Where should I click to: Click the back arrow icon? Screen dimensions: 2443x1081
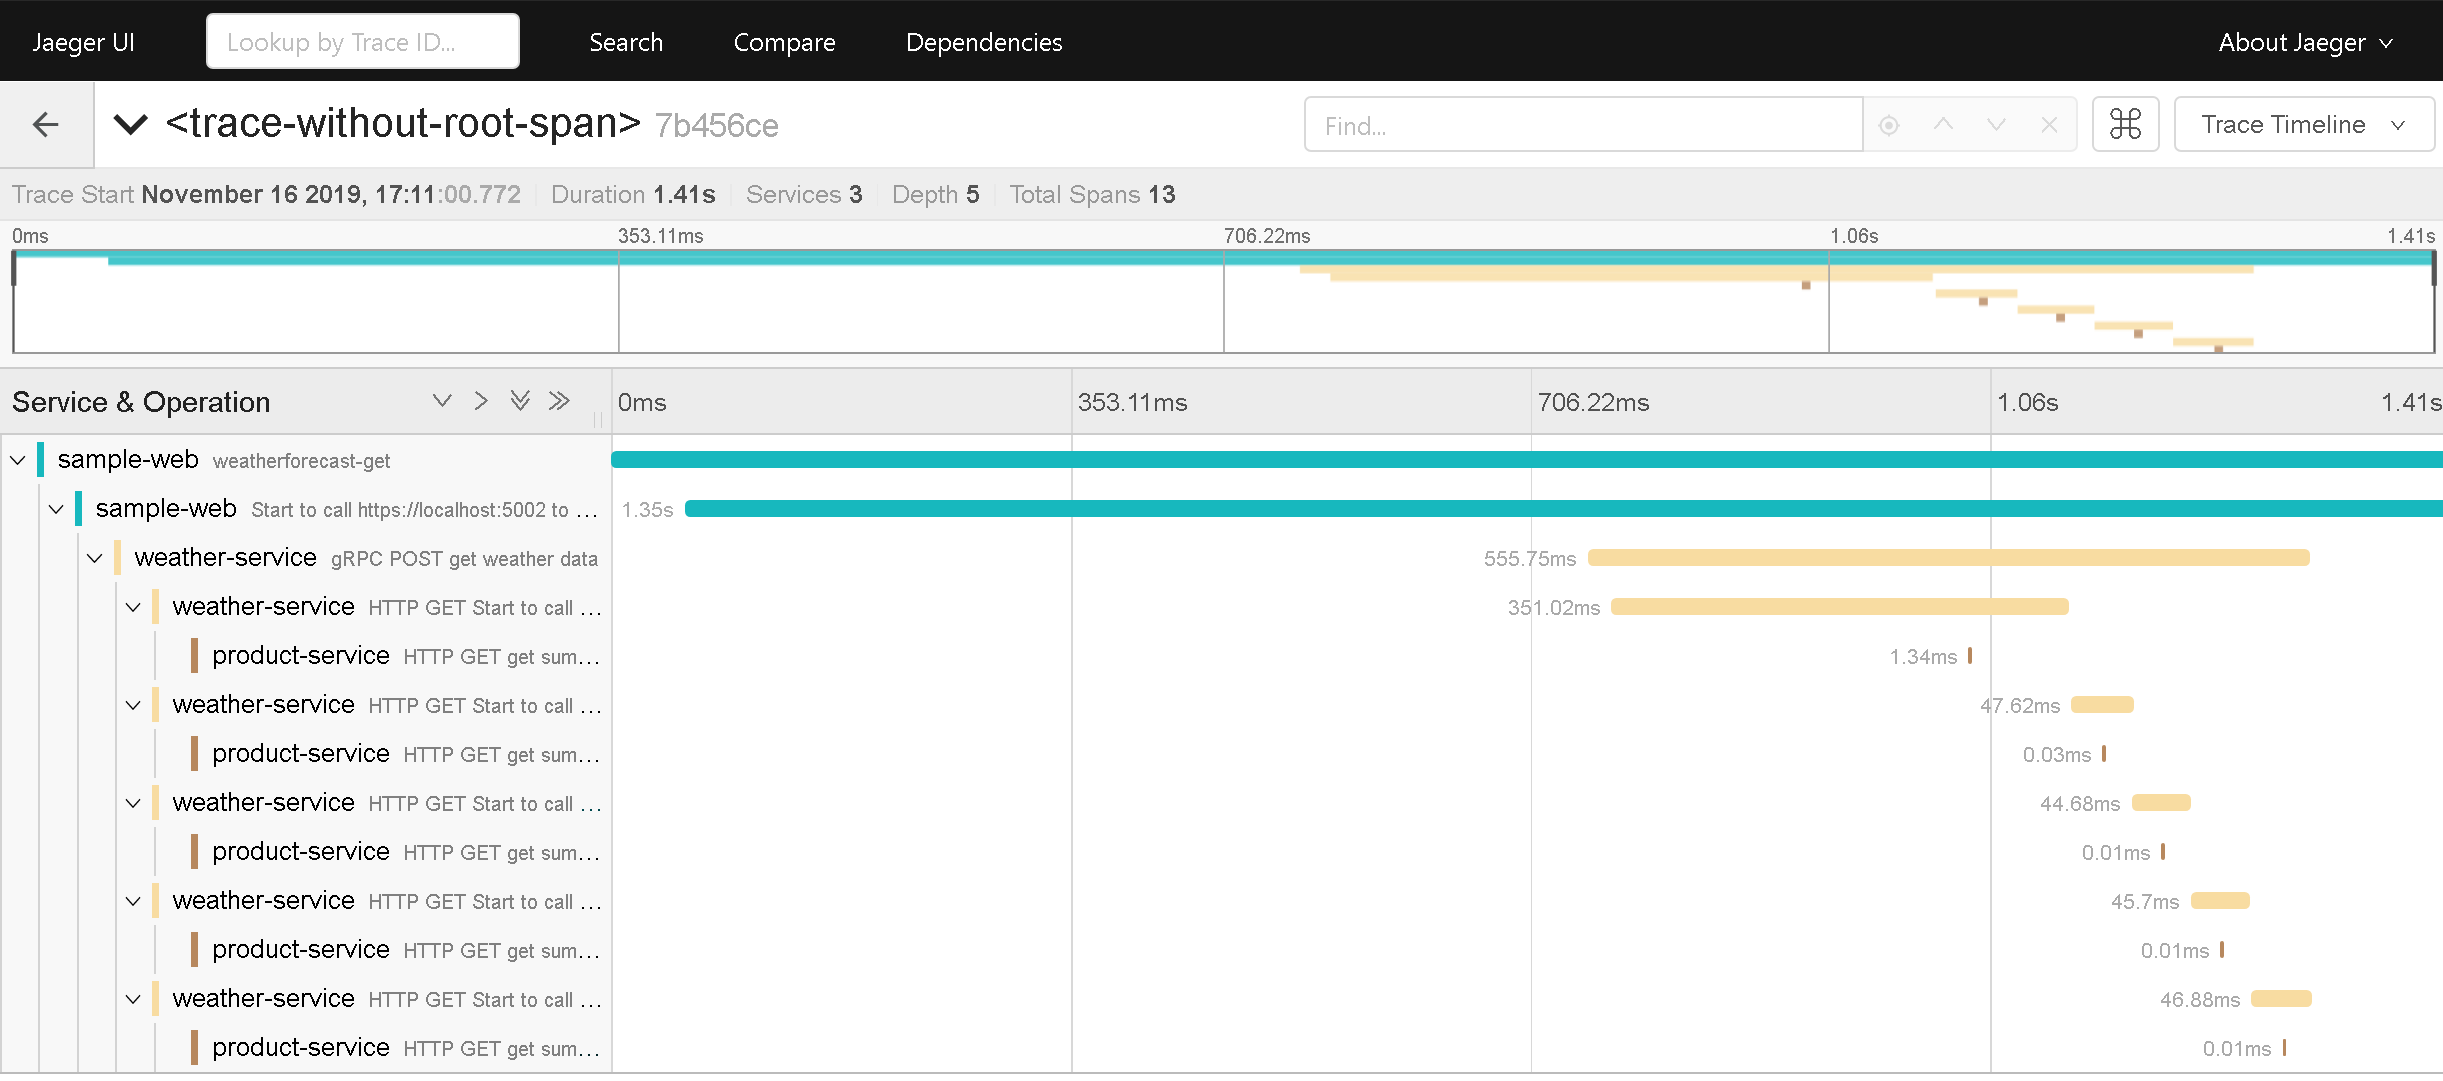click(46, 125)
